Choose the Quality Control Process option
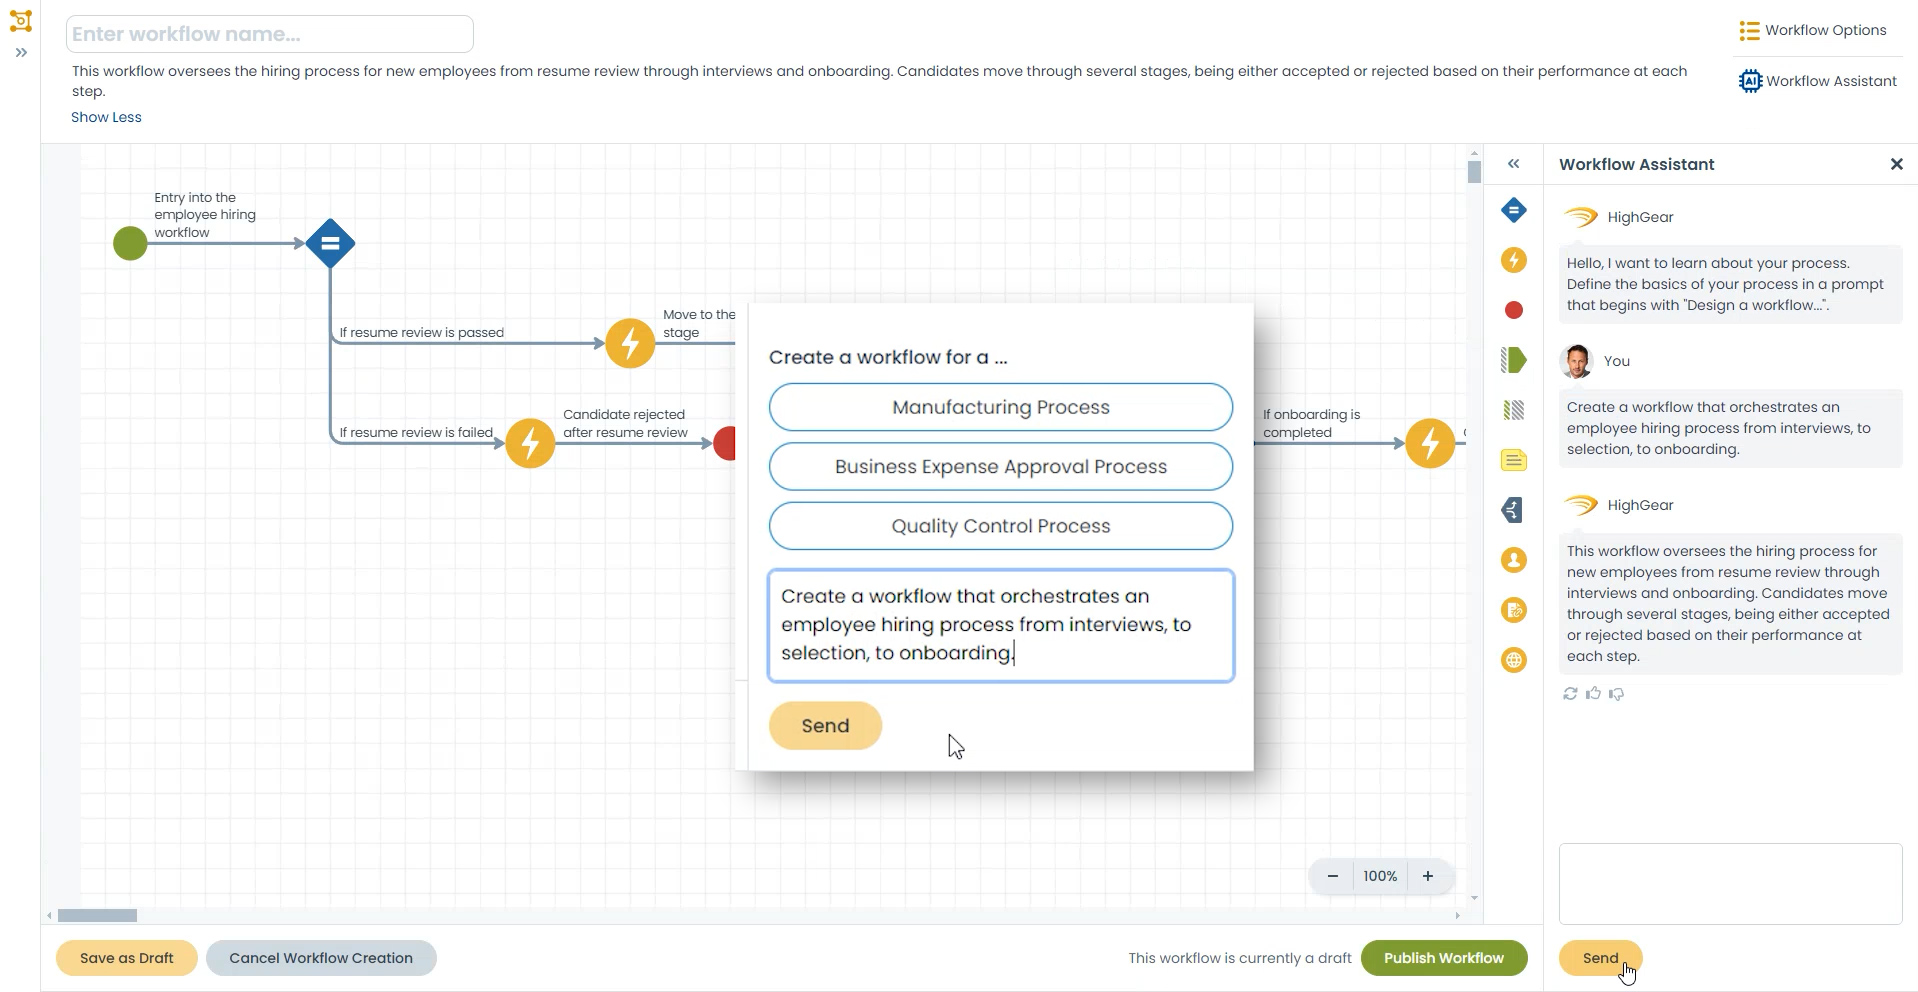Screen dimensions: 1918x992 click(x=1000, y=525)
